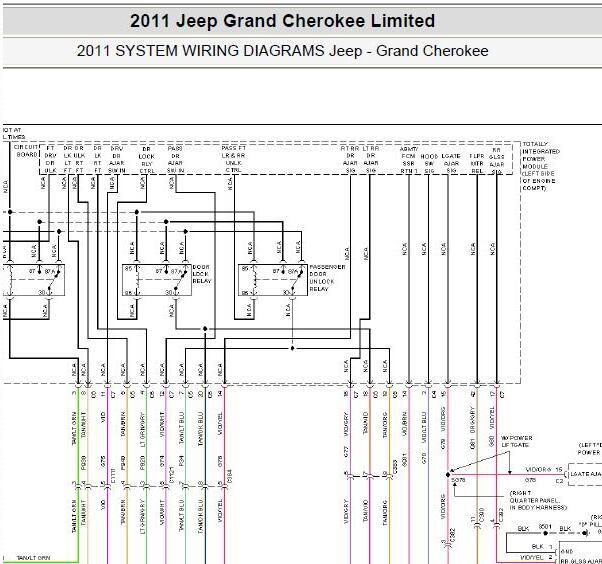Click the 'VIO/BRN' wire color label
Image resolution: width=602 pixels, height=564 pixels.
[x=404, y=424]
